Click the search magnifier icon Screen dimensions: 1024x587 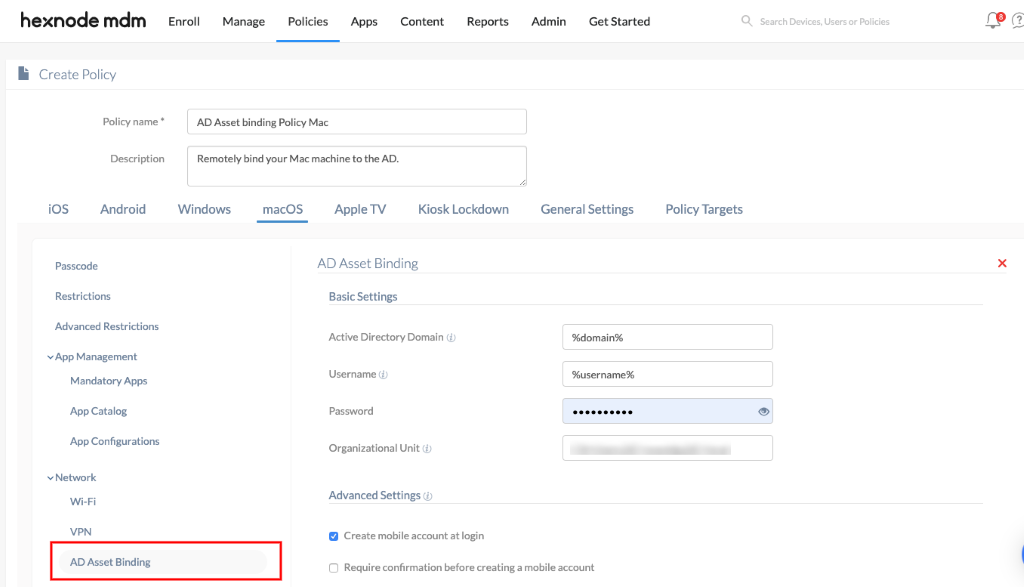pyautogui.click(x=746, y=21)
